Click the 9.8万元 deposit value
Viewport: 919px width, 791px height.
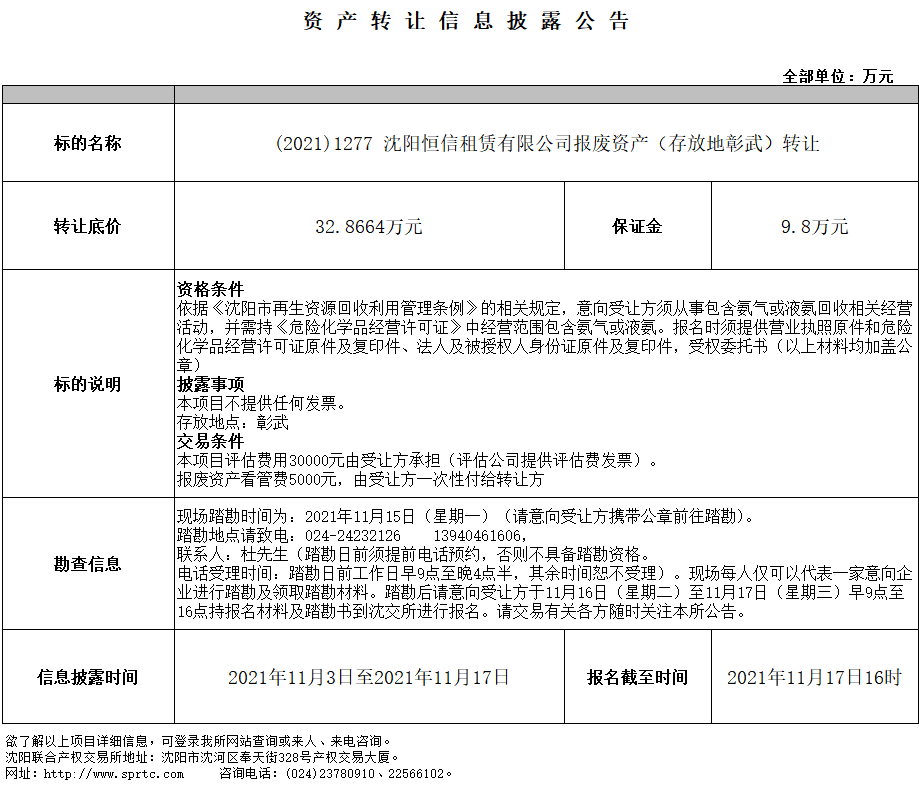click(814, 227)
